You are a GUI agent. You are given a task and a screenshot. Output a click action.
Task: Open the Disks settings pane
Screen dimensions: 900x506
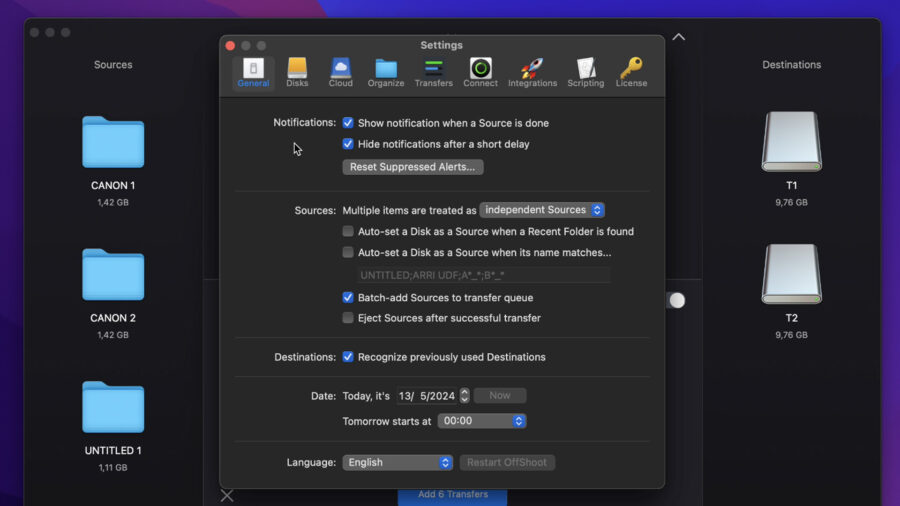297,72
